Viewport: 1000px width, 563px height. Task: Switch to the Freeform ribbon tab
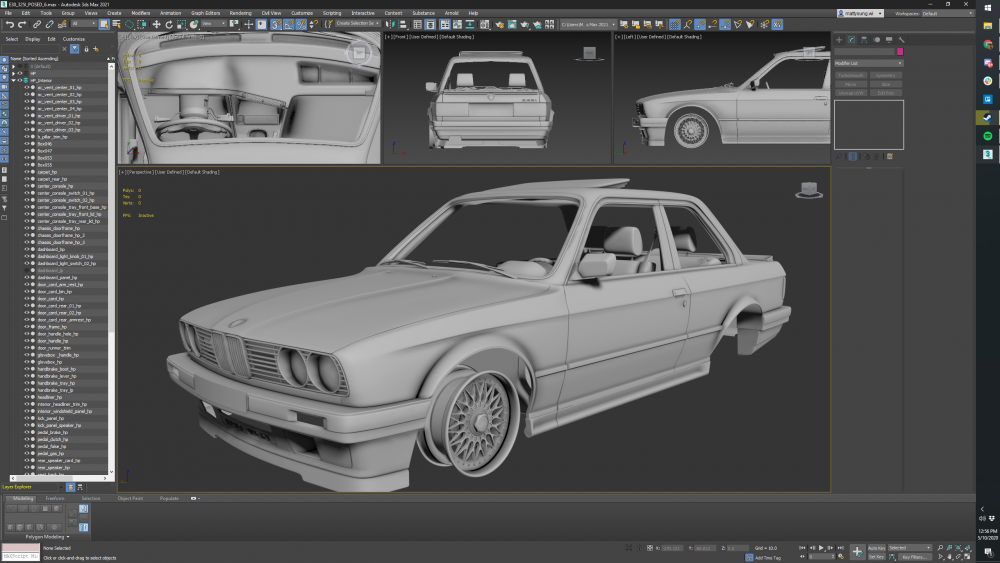tap(55, 498)
